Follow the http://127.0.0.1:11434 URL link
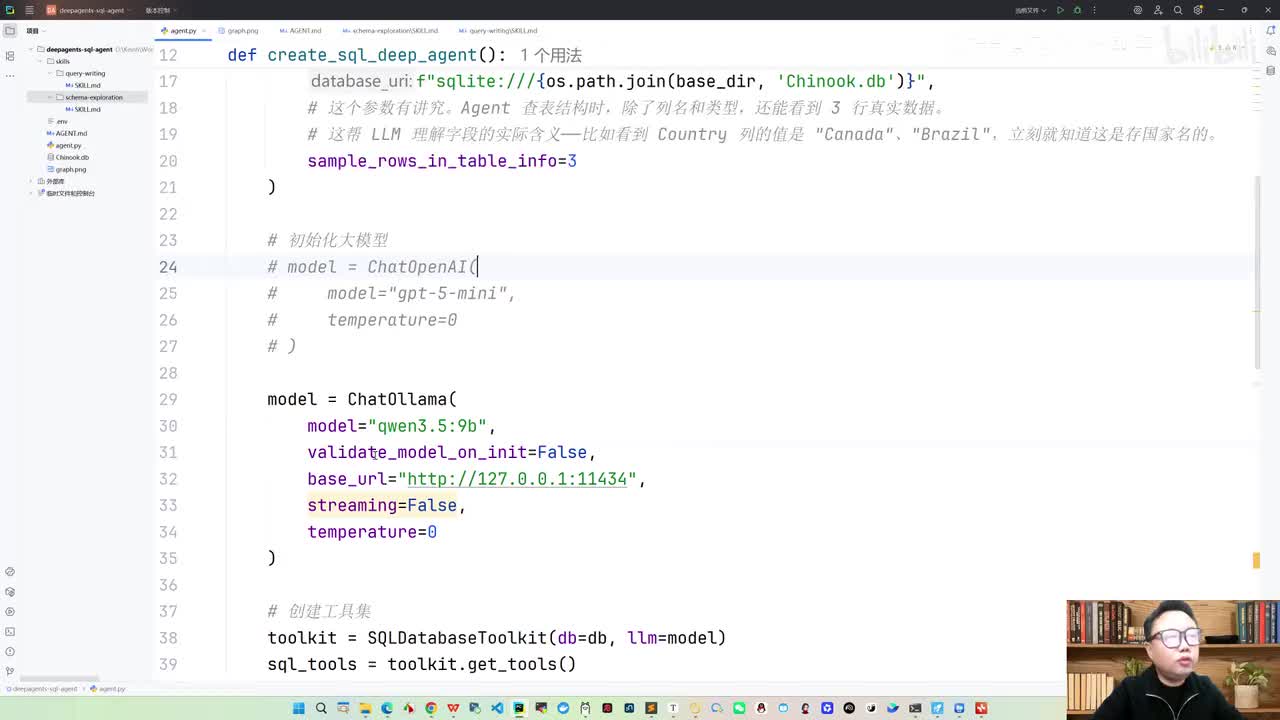Image resolution: width=1280 pixels, height=720 pixels. tap(517, 479)
